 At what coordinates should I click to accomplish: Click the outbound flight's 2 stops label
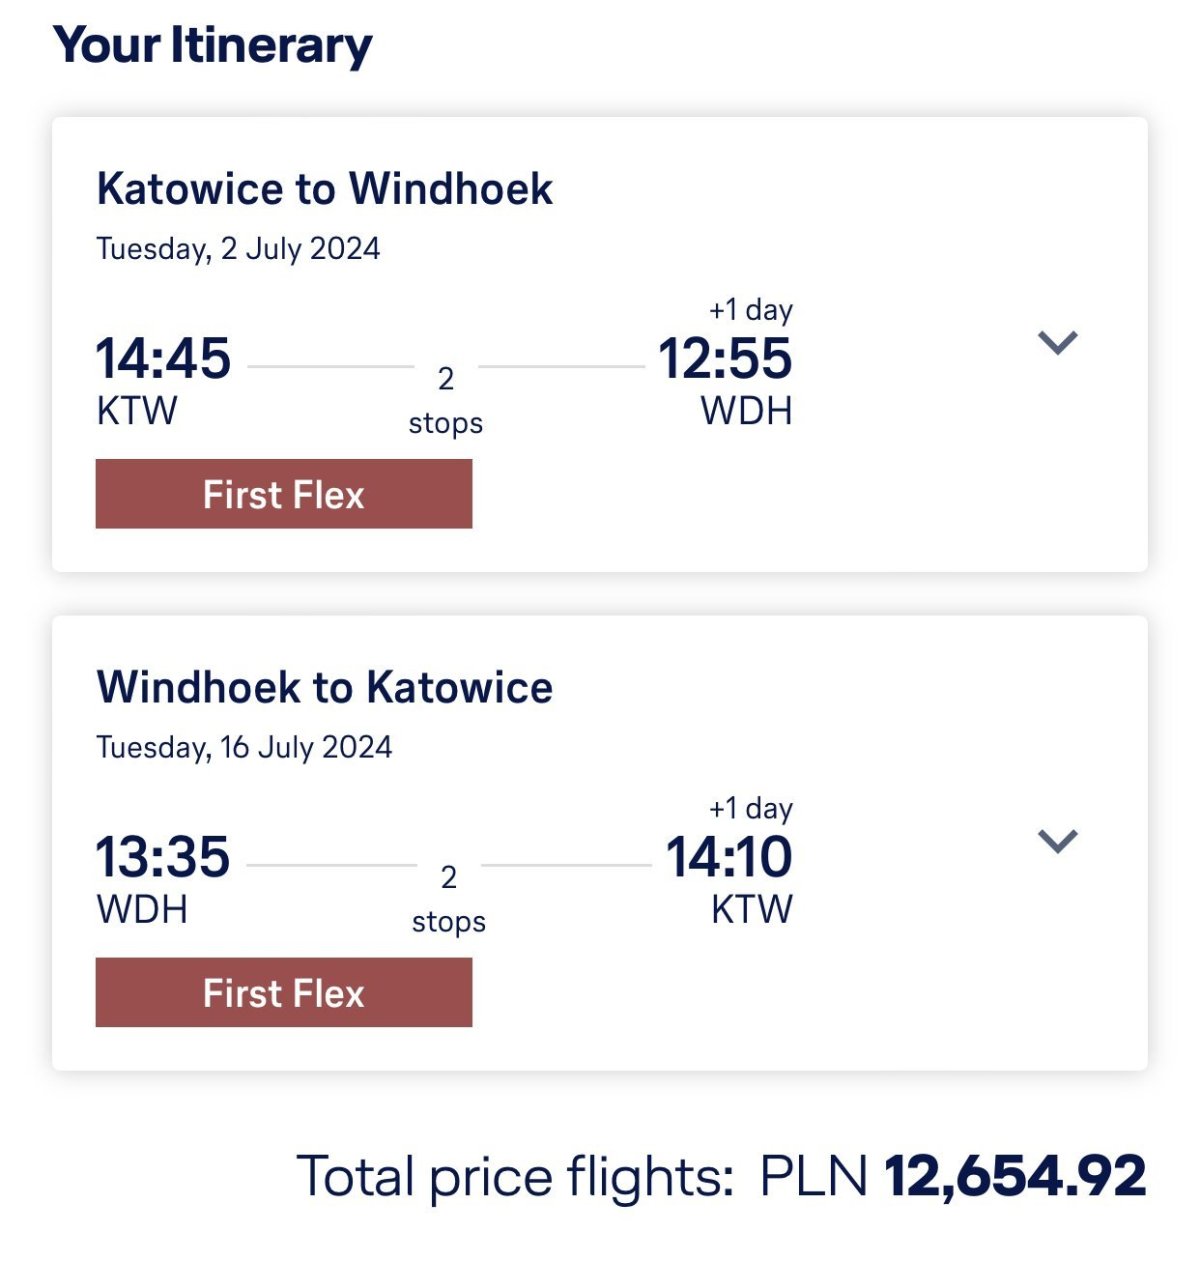click(446, 400)
